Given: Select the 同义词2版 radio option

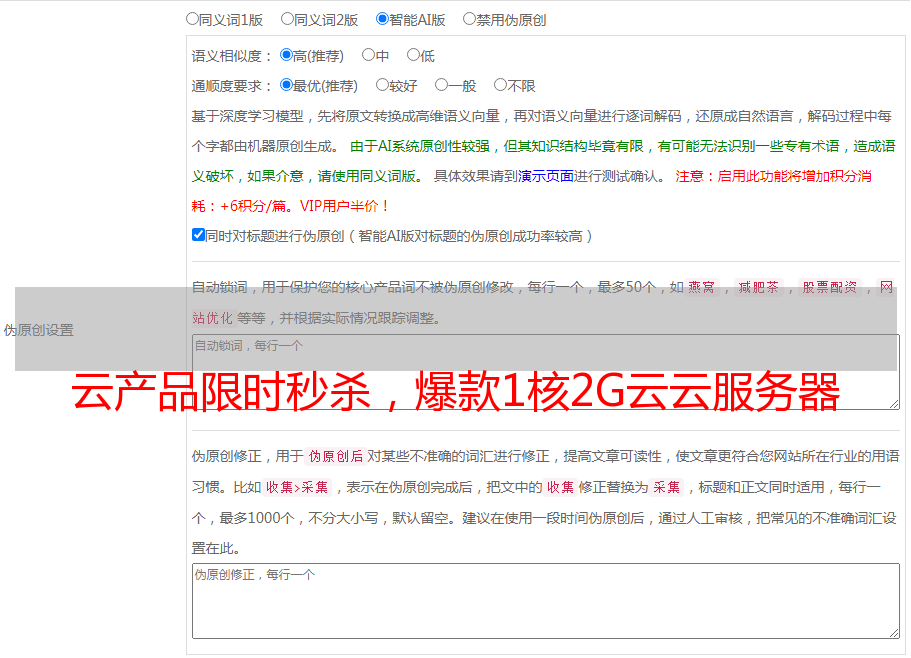Looking at the screenshot, I should coord(287,19).
